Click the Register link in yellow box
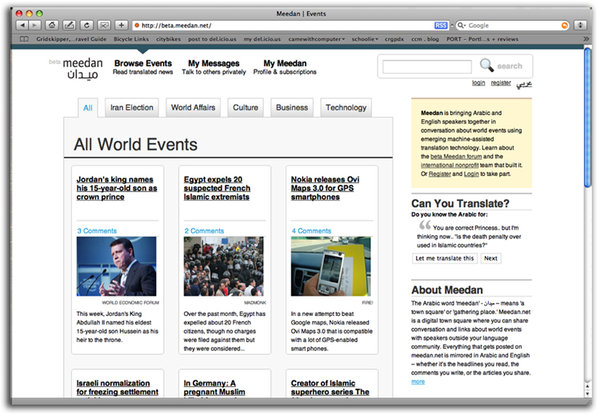Screen dimensions: 600x415 [x=440, y=174]
